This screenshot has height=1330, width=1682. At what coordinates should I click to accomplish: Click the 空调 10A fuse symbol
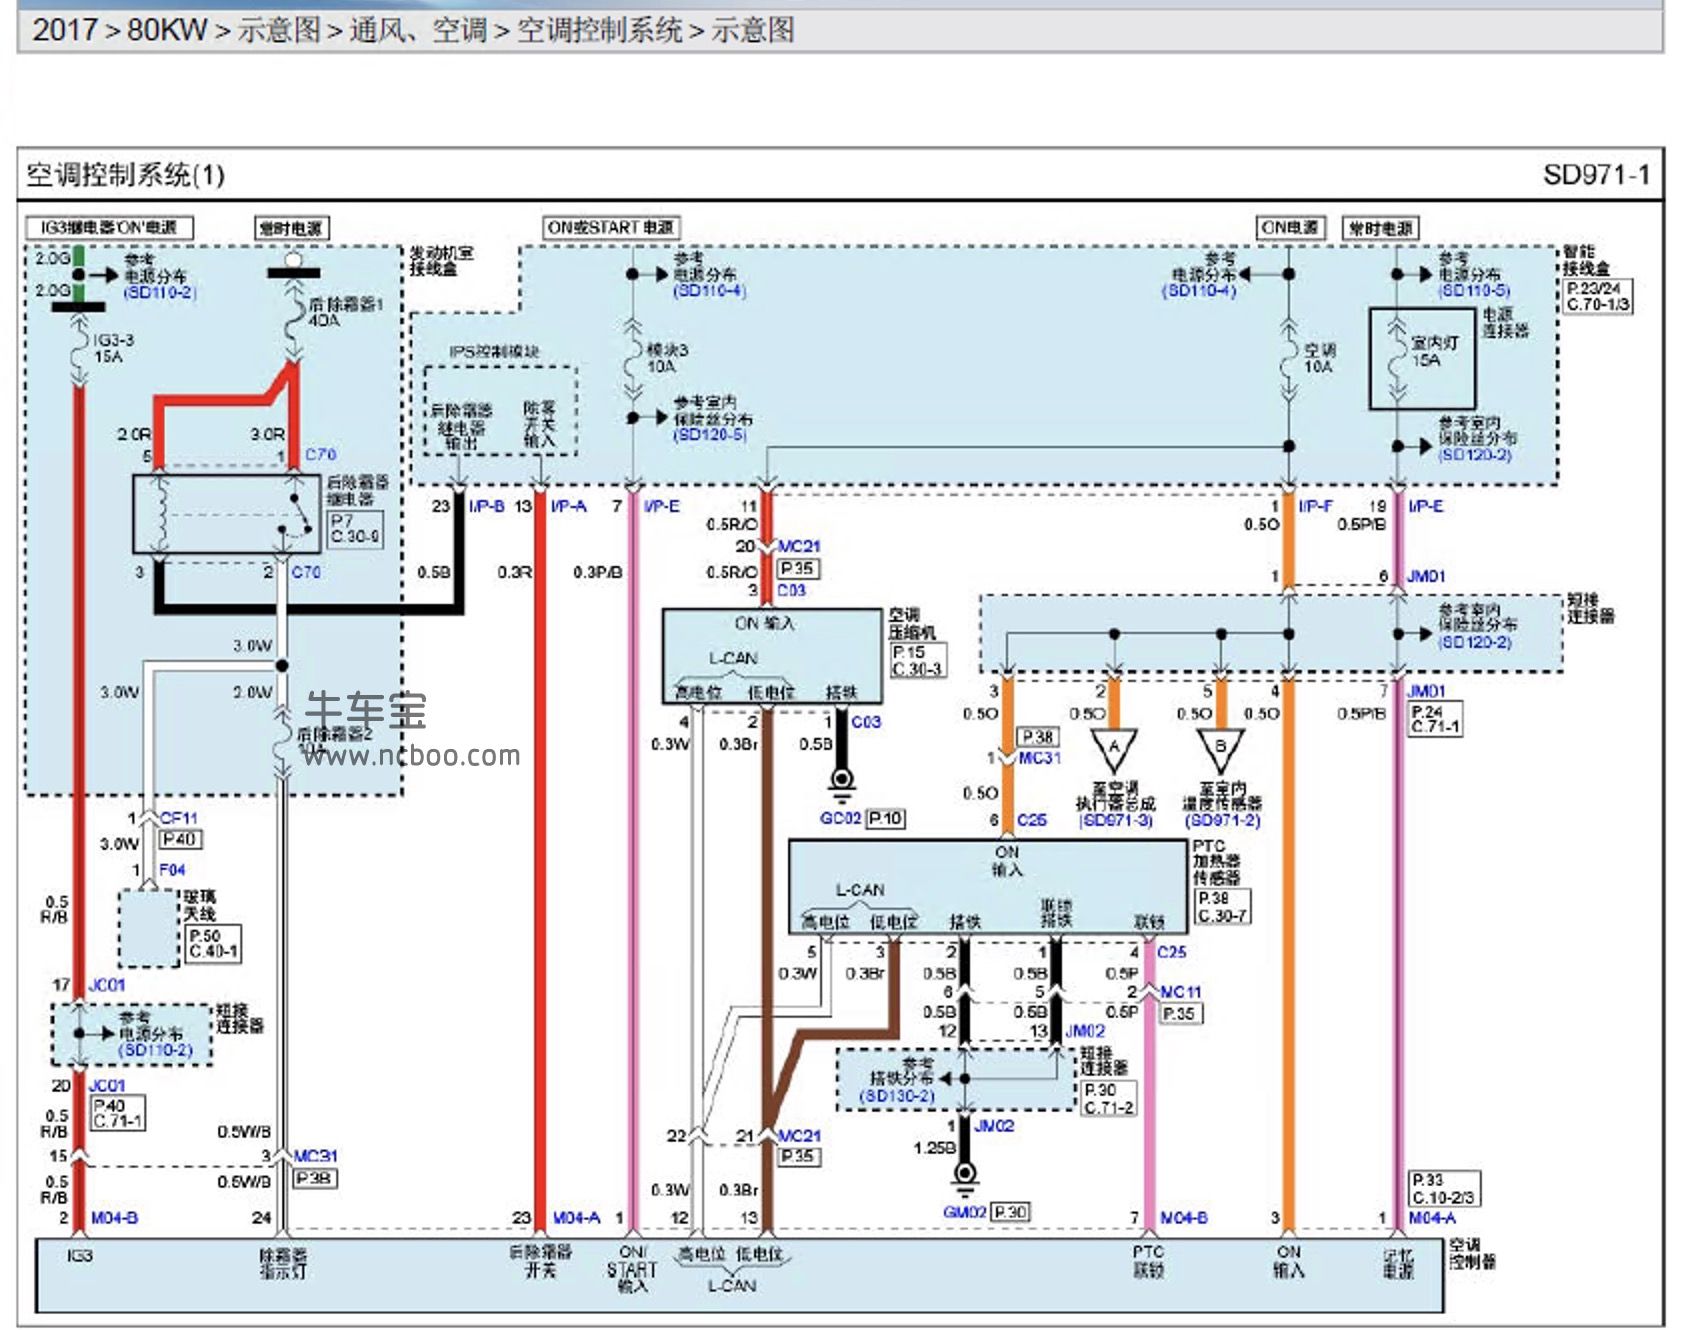pos(1289,357)
